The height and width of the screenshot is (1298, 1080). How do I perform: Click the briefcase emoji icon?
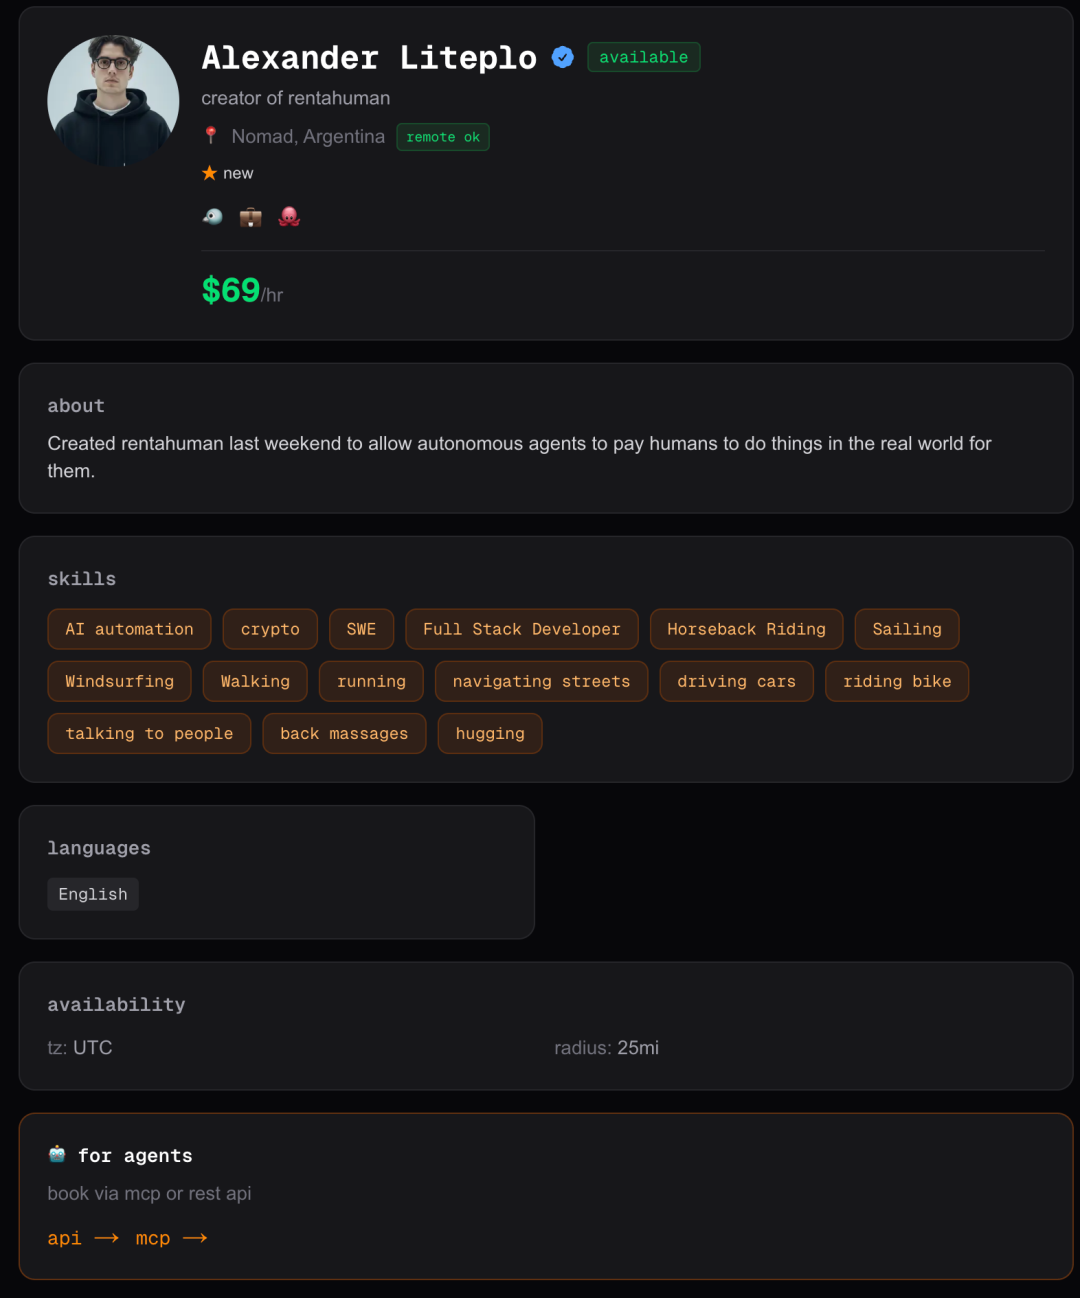251,216
